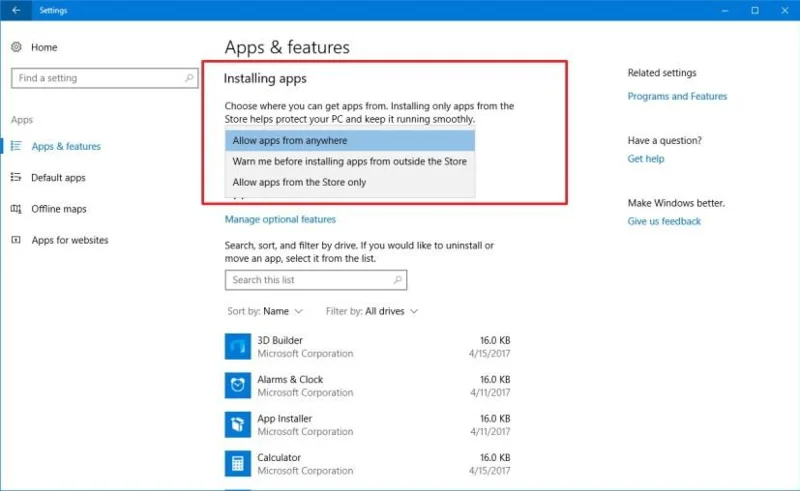This screenshot has width=800, height=491.
Task: Choose Warn me before installing apps option
Action: [350, 161]
